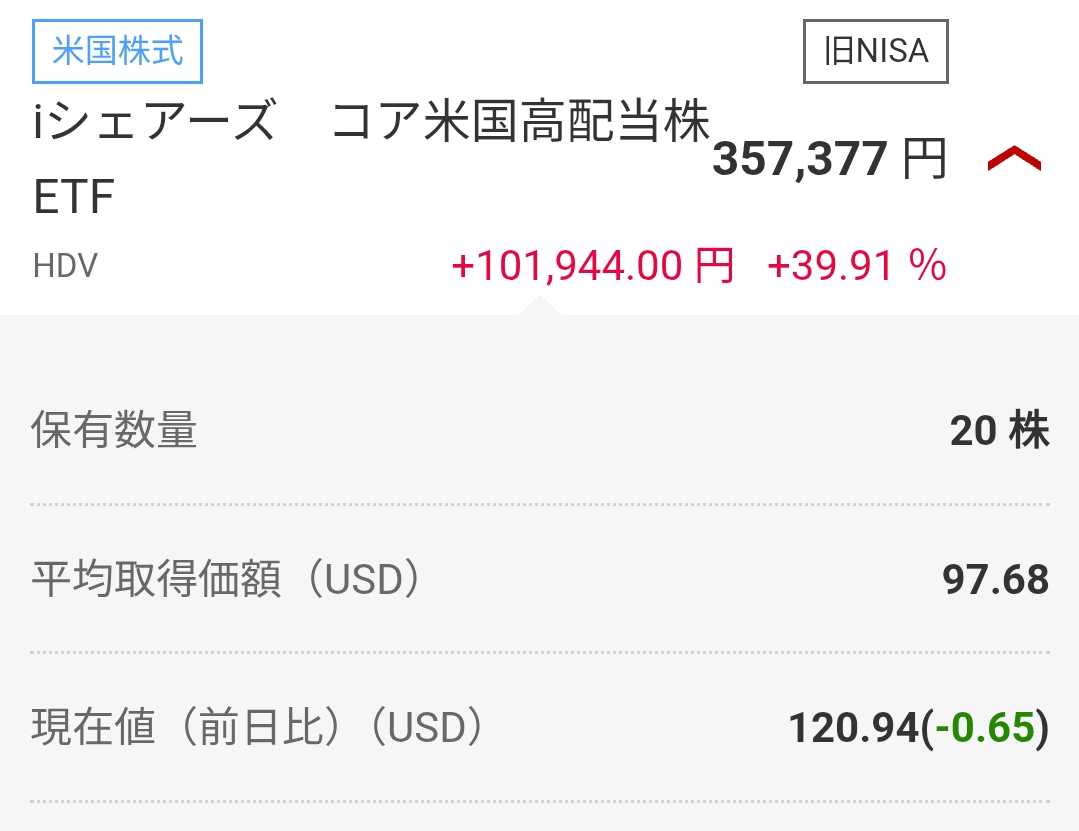Tap the 米国株式 category tag

coord(117,51)
